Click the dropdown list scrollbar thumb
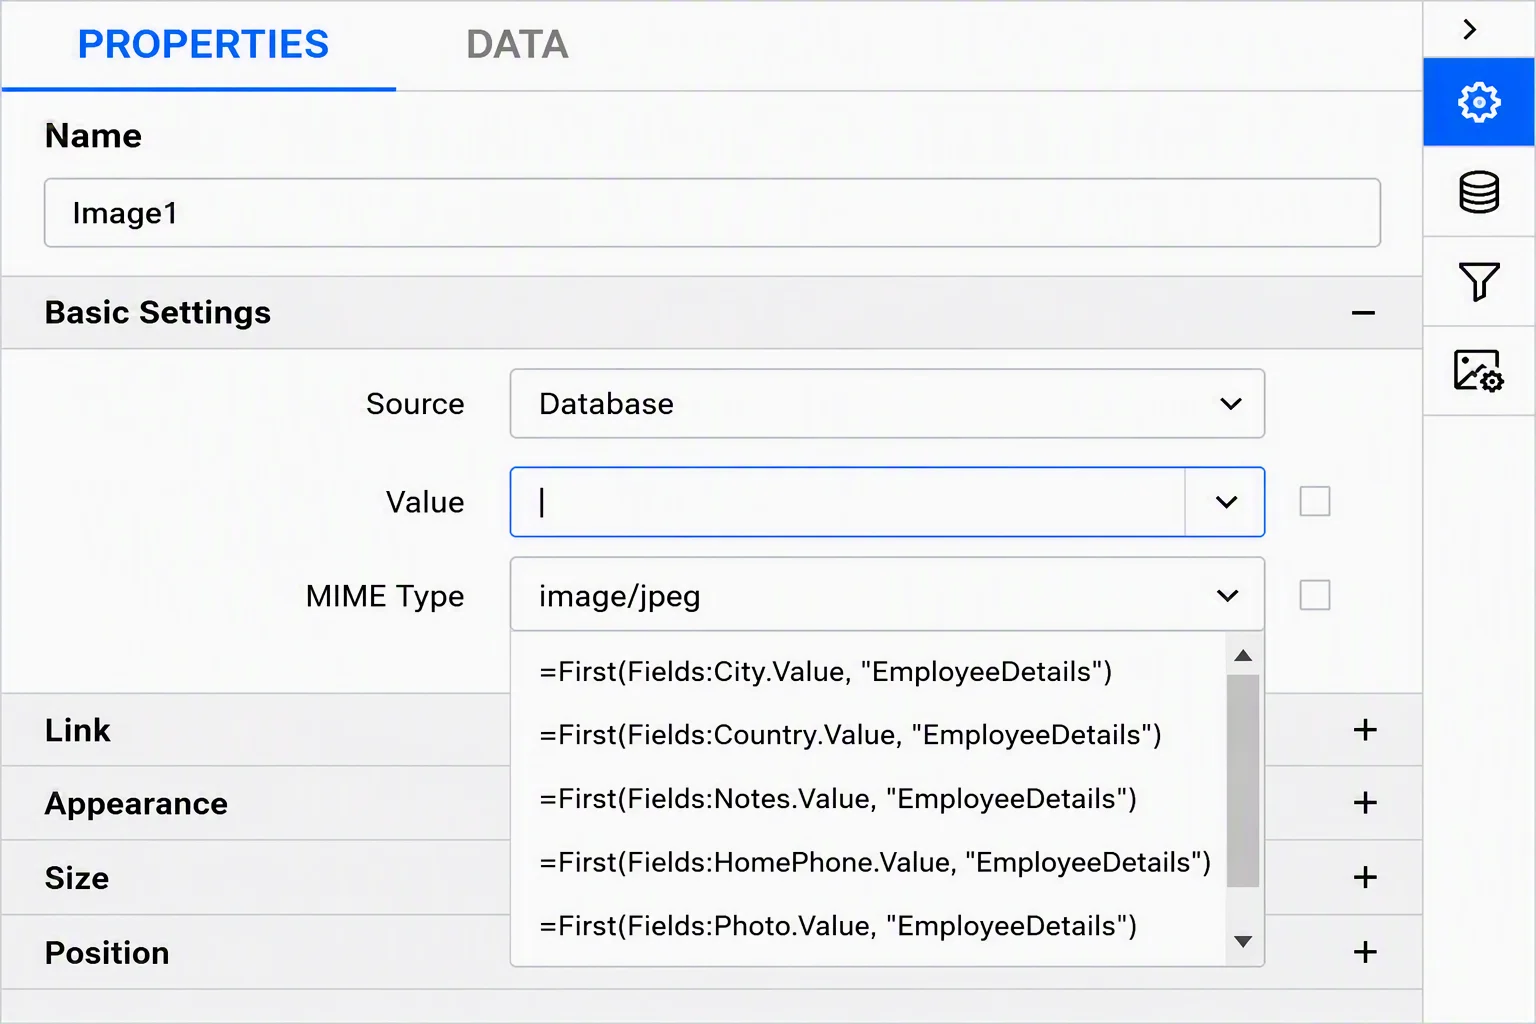Viewport: 1536px width, 1024px height. (x=1243, y=781)
